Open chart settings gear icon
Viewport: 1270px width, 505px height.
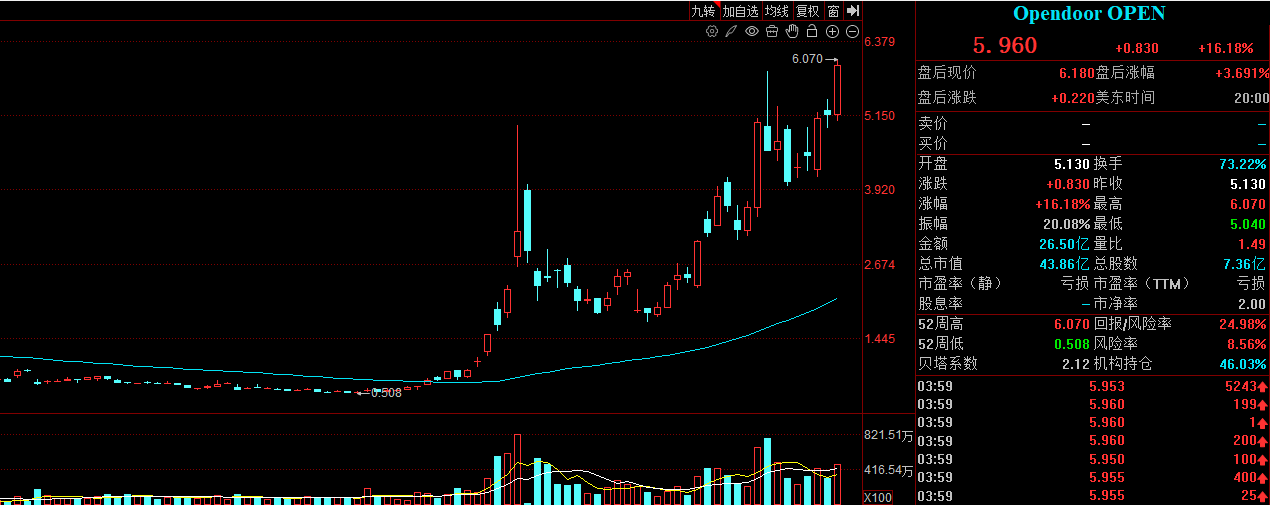[x=712, y=32]
